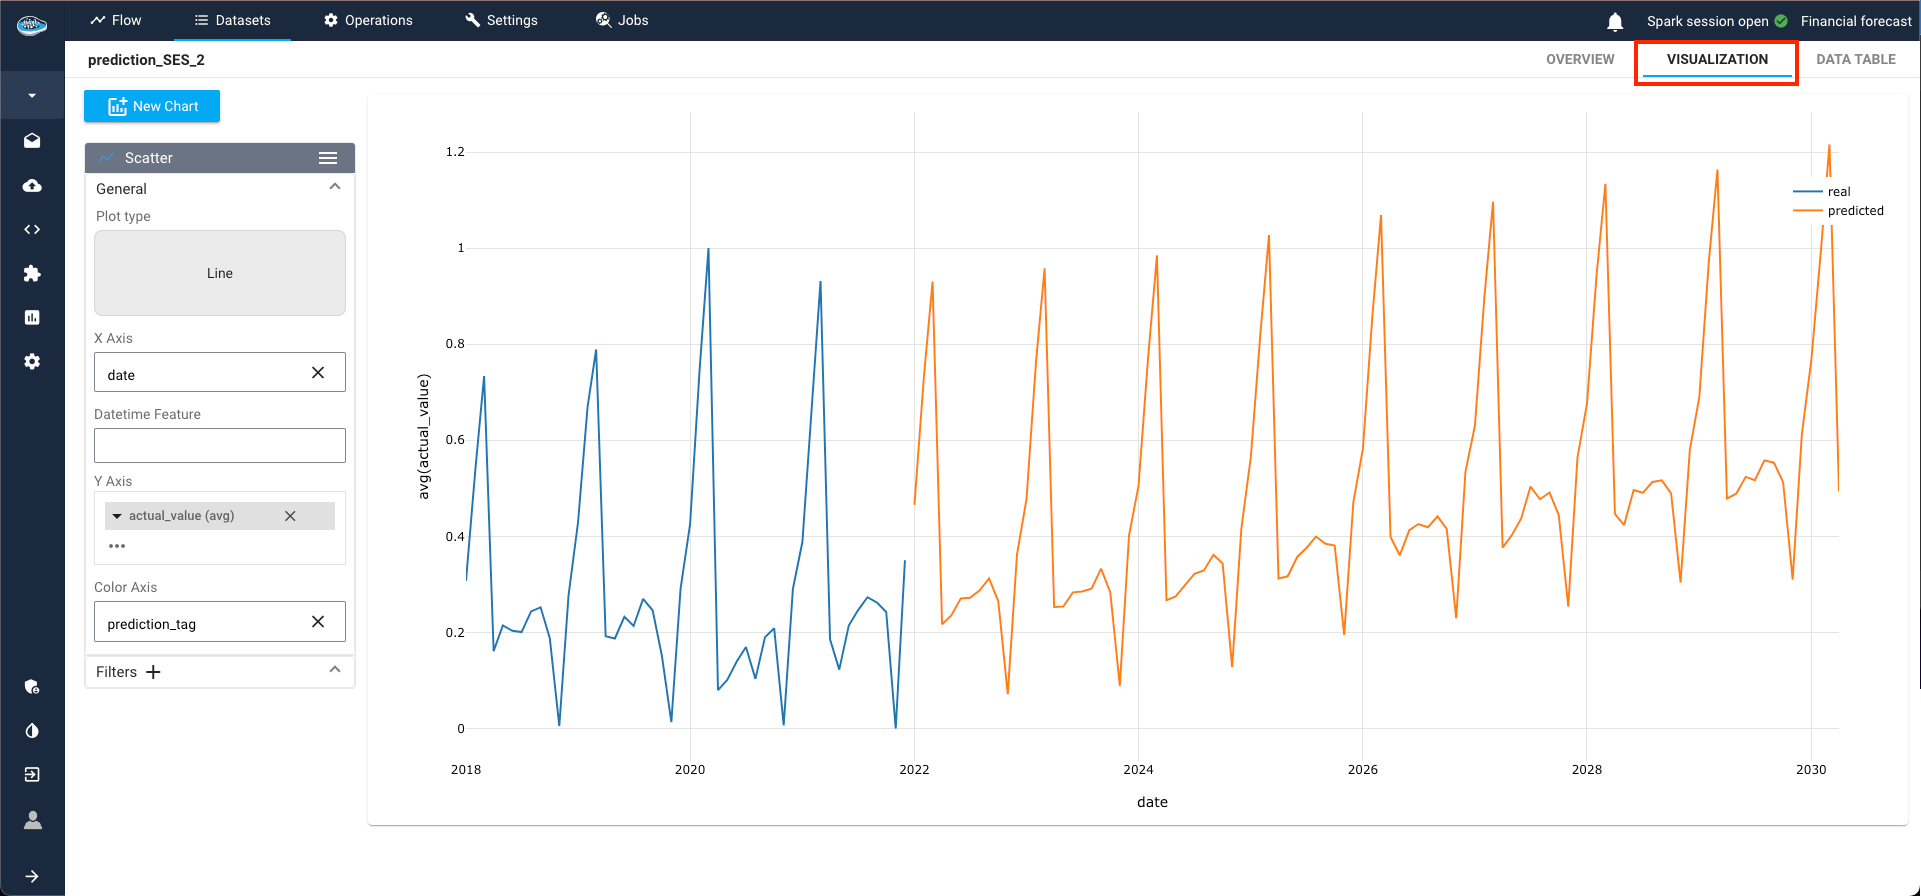1921x896 pixels.
Task: Open the bar chart icon in sidebar
Action: pyautogui.click(x=32, y=317)
